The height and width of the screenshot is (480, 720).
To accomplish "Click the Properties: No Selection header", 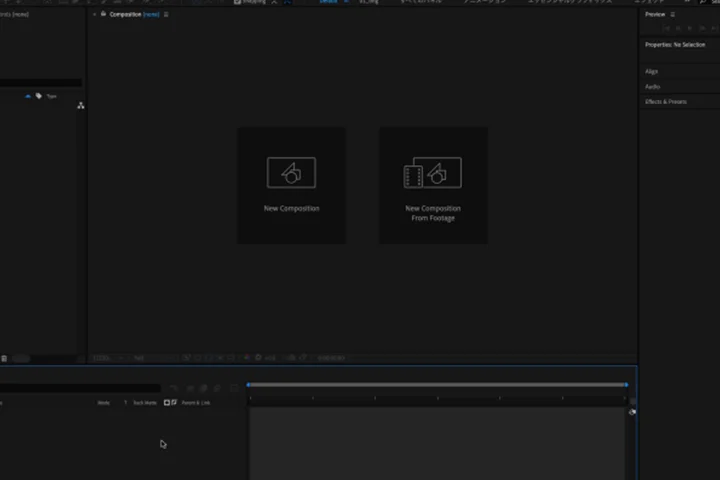I will [x=675, y=45].
